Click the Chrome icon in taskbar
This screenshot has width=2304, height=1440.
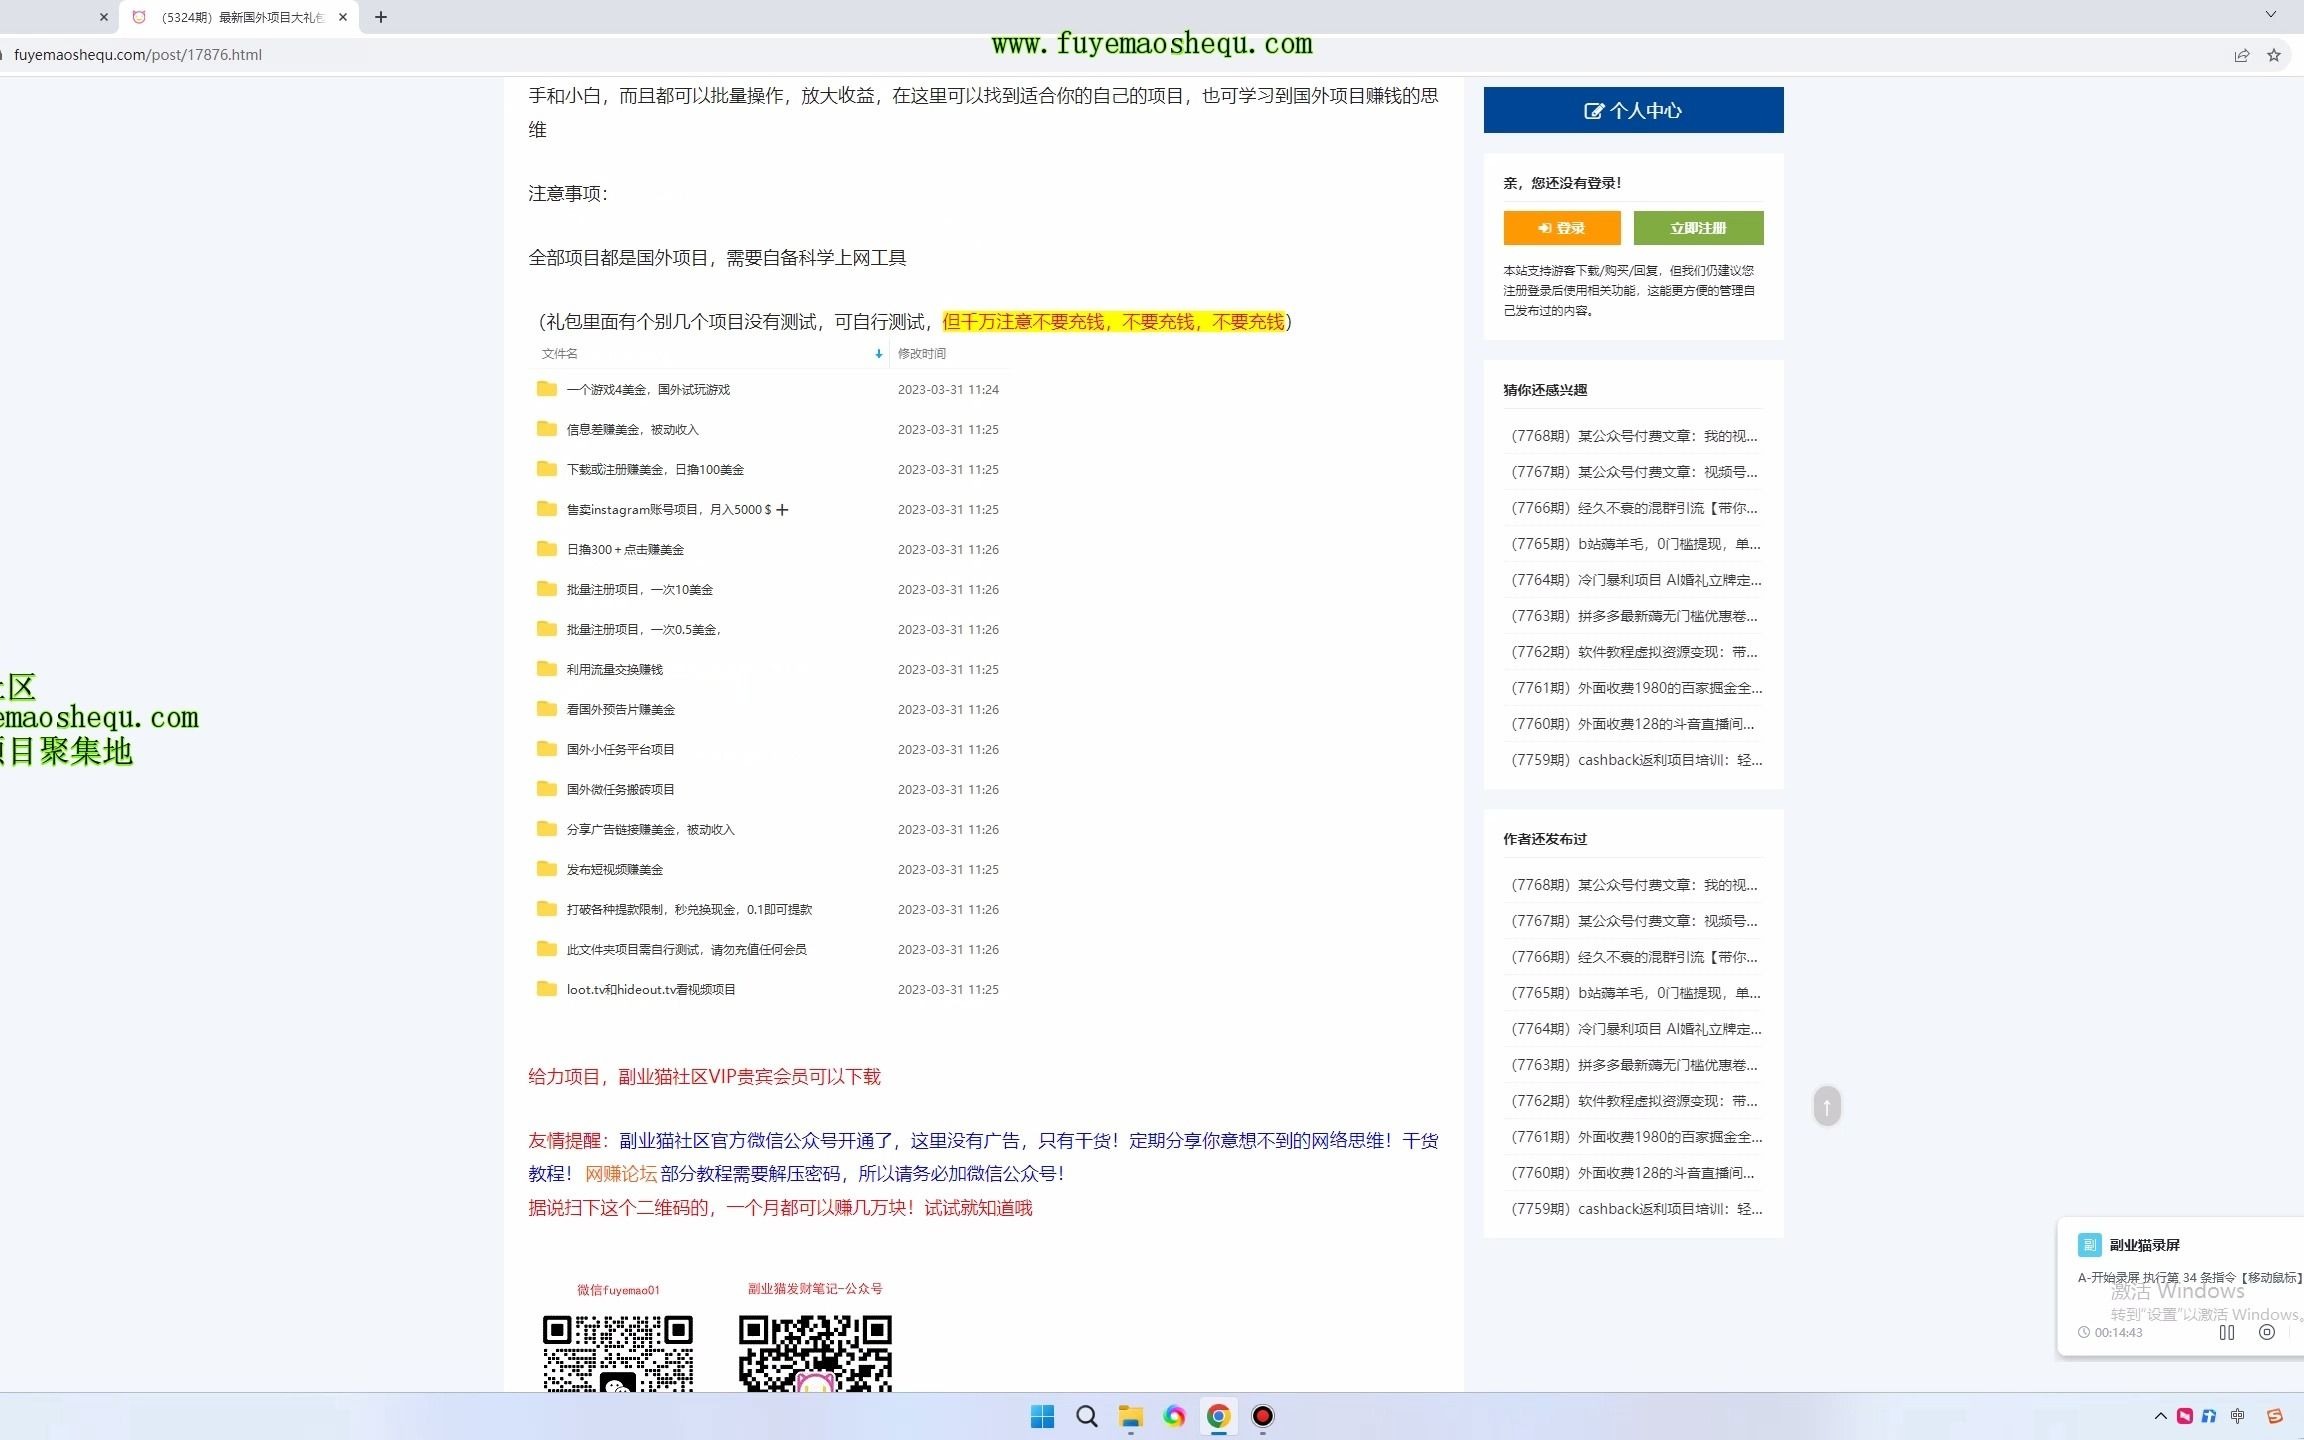click(1218, 1416)
